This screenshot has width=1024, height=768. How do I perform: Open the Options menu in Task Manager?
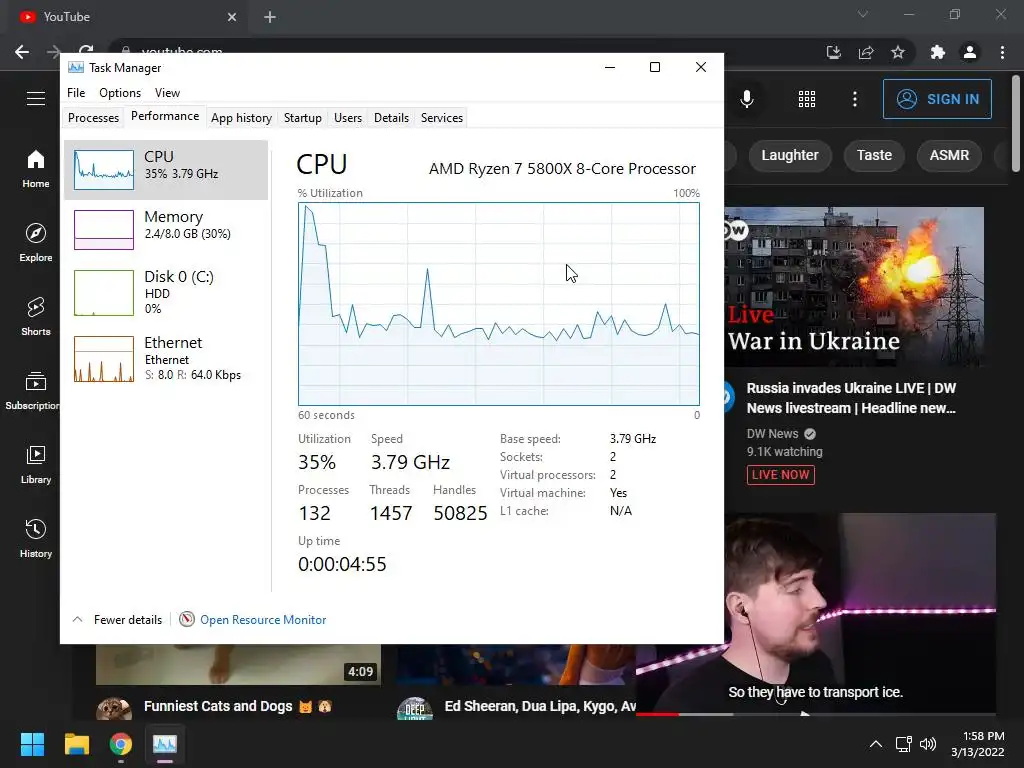tap(120, 93)
